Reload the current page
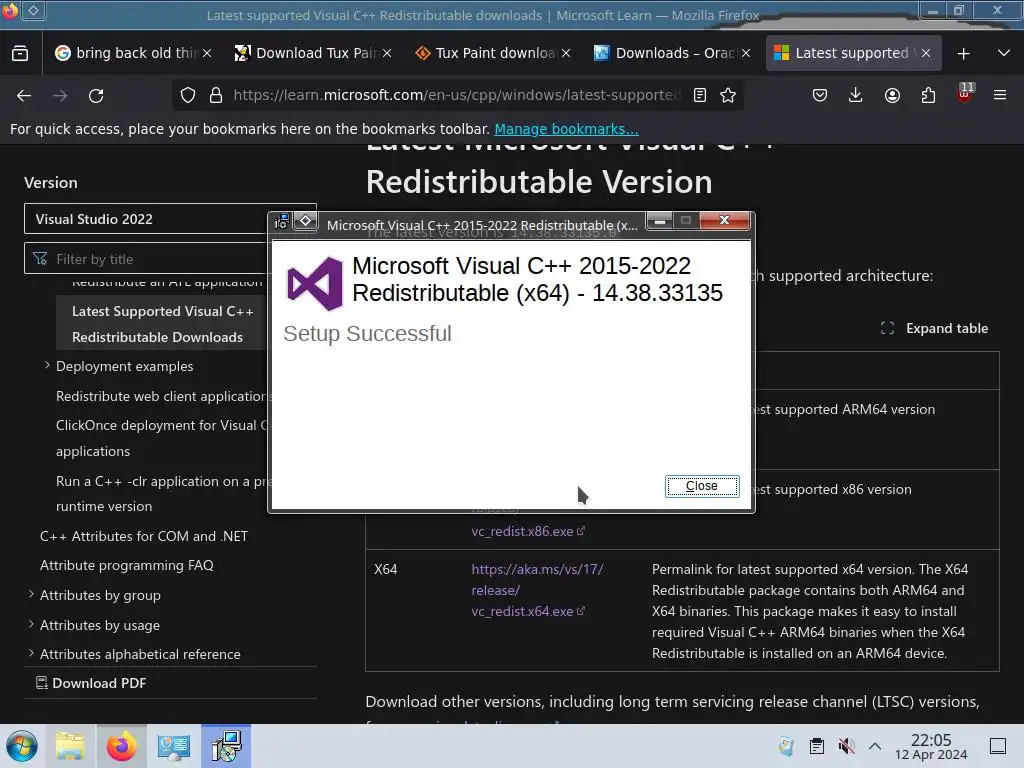The height and width of the screenshot is (768, 1024). pos(96,95)
